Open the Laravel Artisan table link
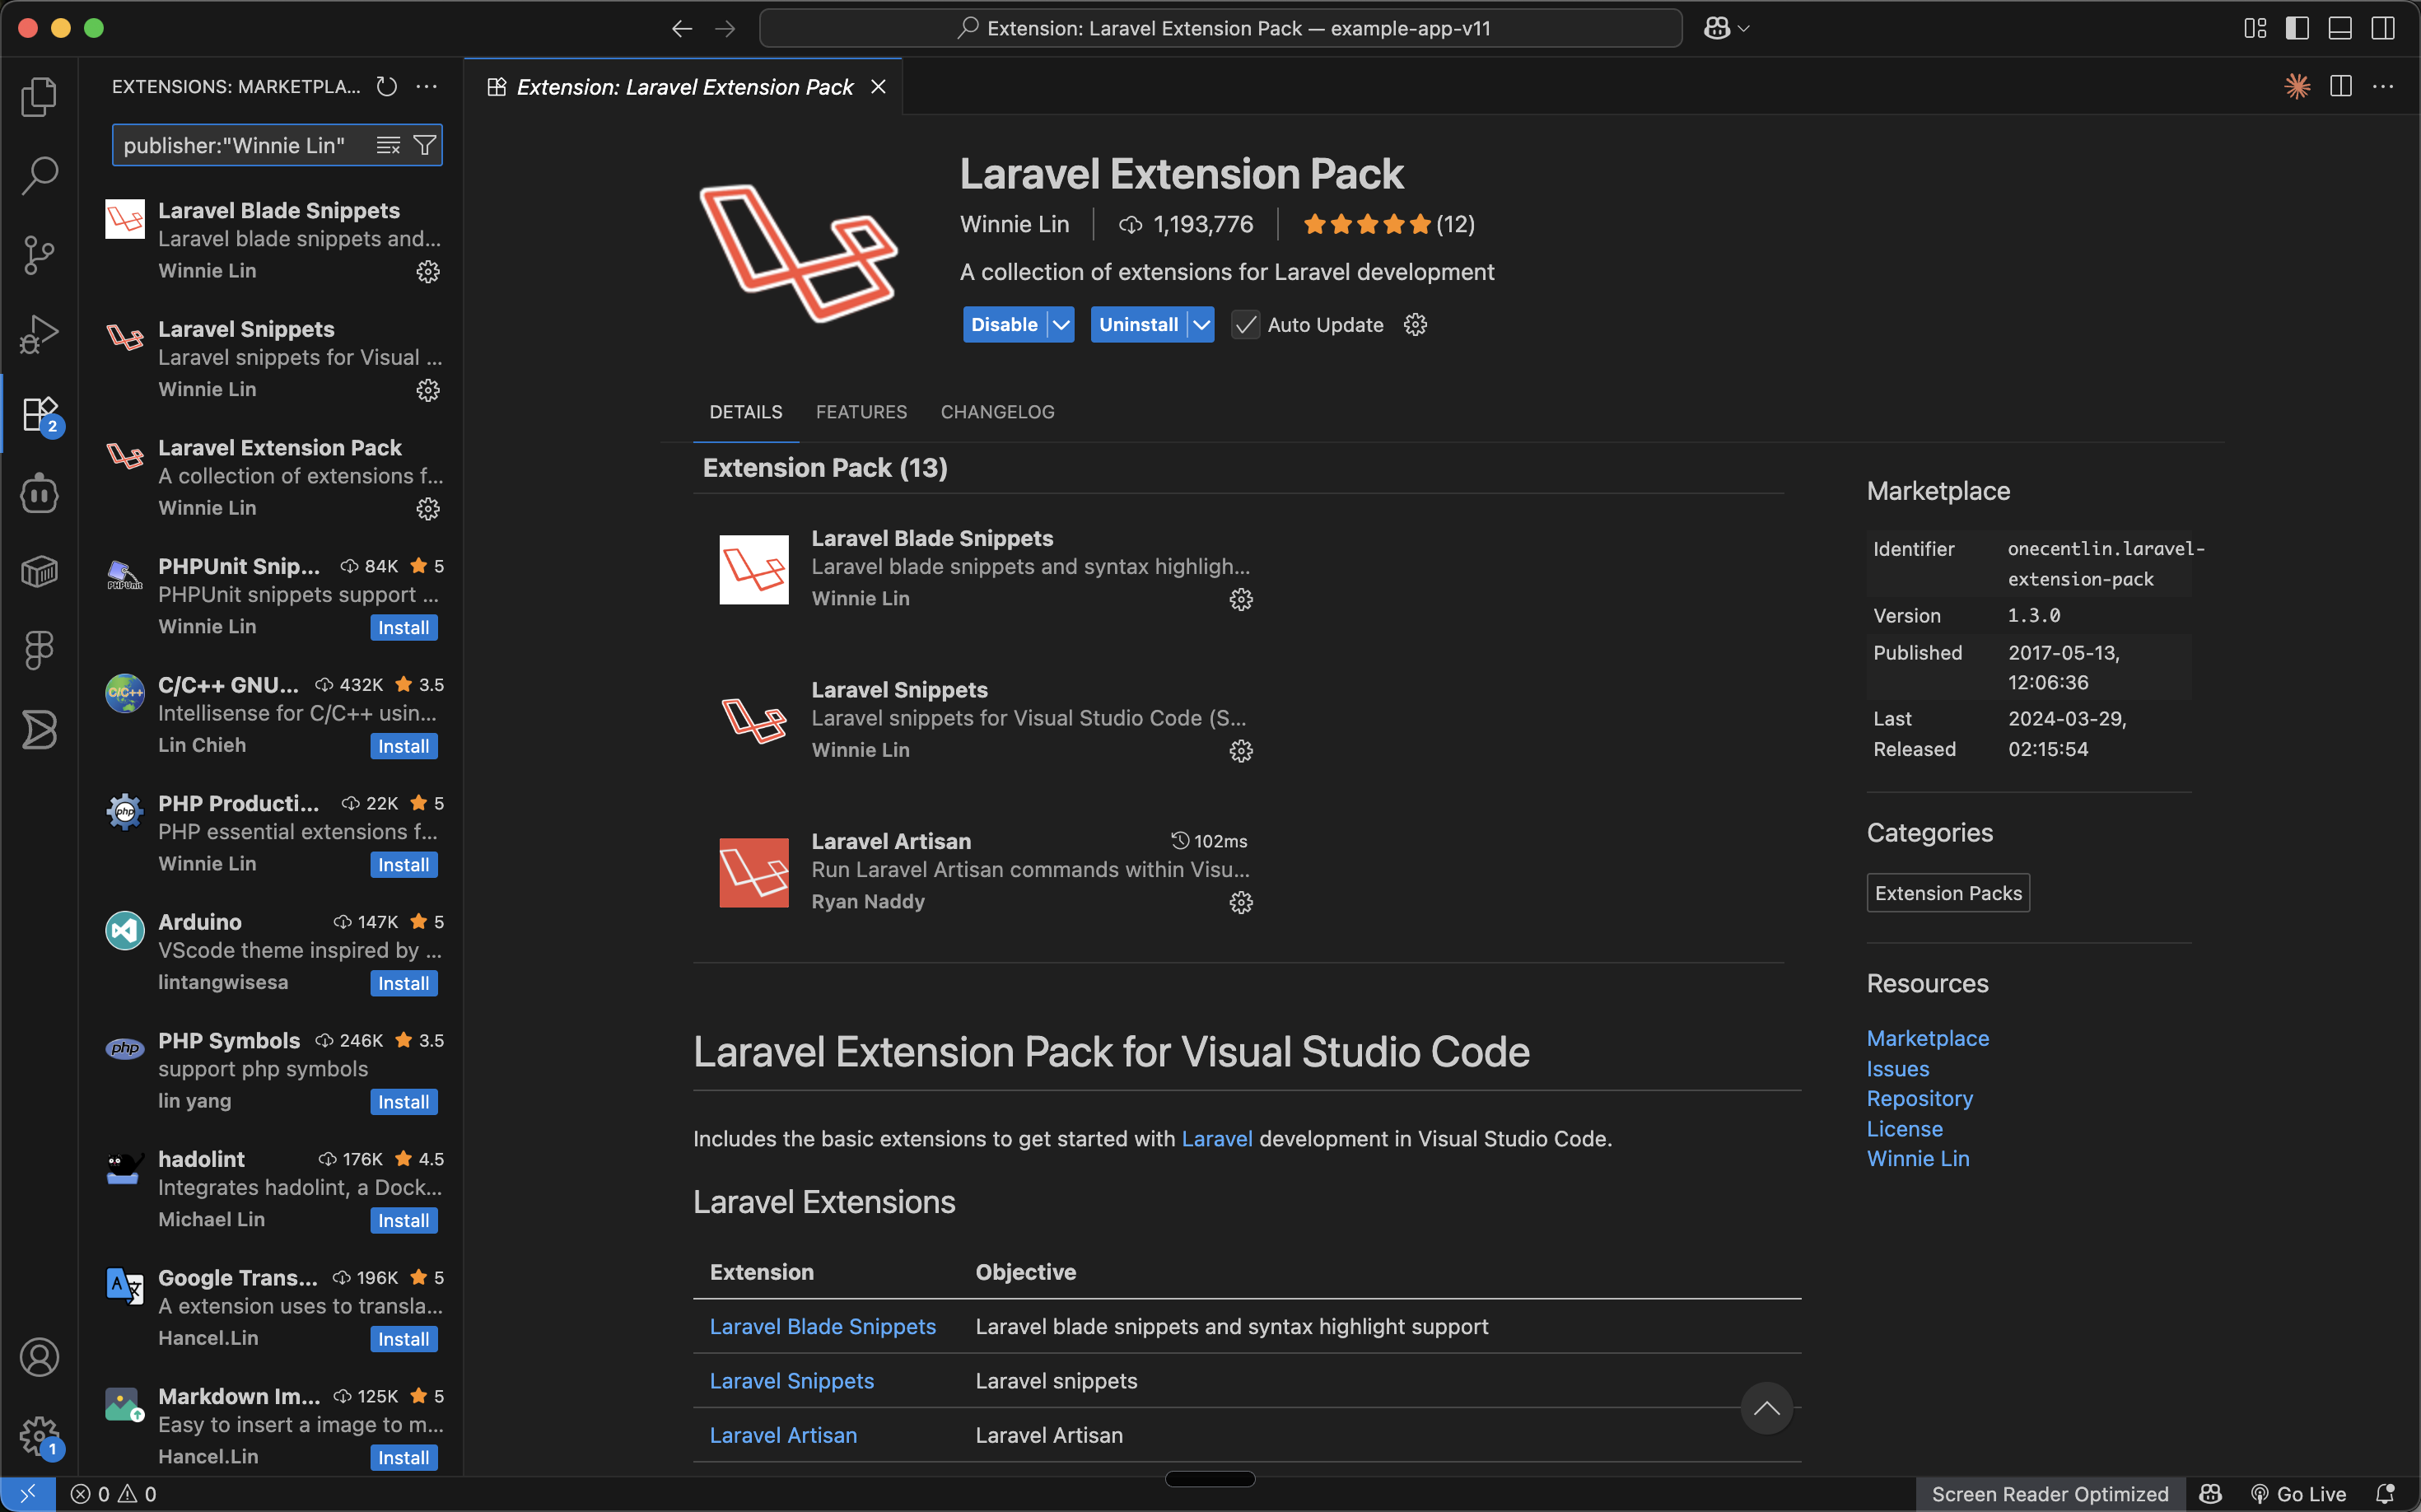This screenshot has height=1512, width=2421. (783, 1436)
